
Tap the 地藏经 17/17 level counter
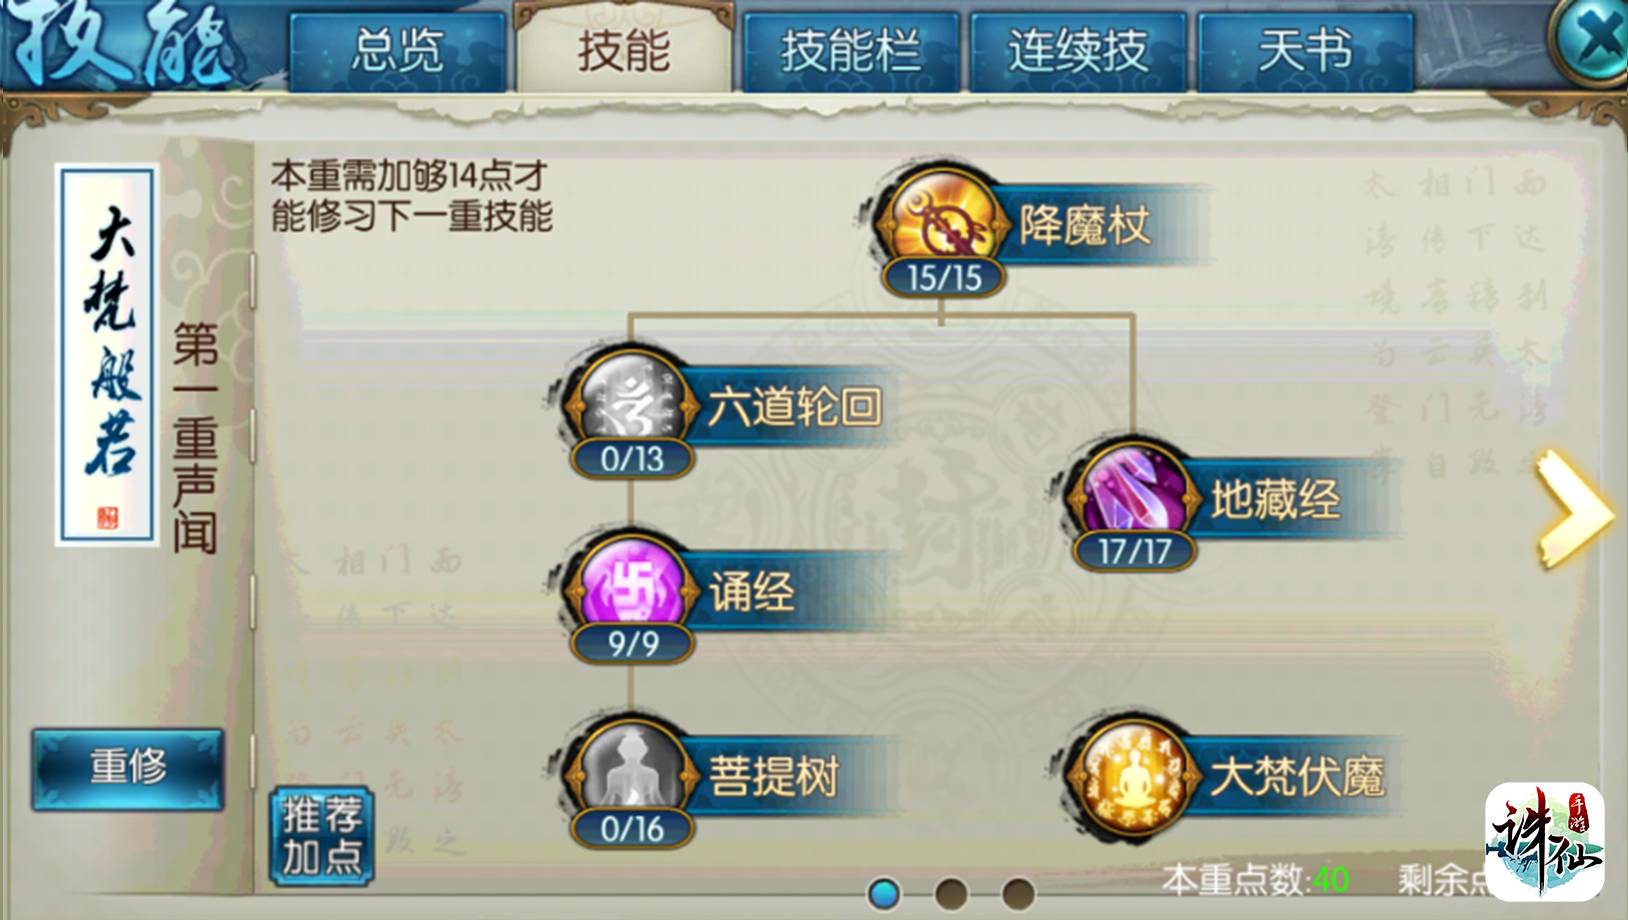click(1133, 550)
